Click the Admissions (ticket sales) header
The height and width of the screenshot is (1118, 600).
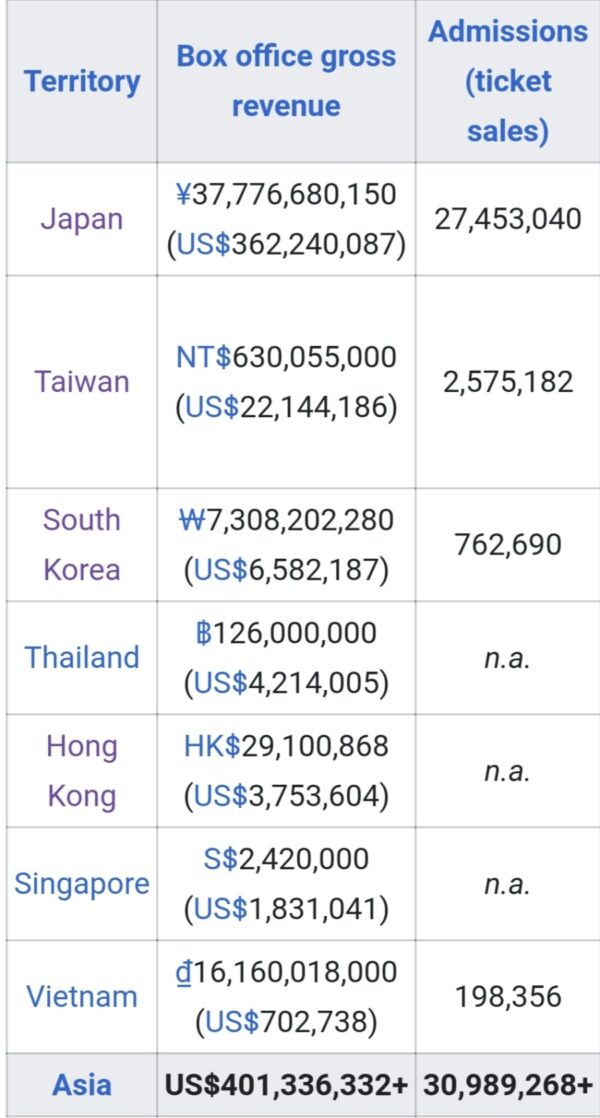click(x=507, y=81)
